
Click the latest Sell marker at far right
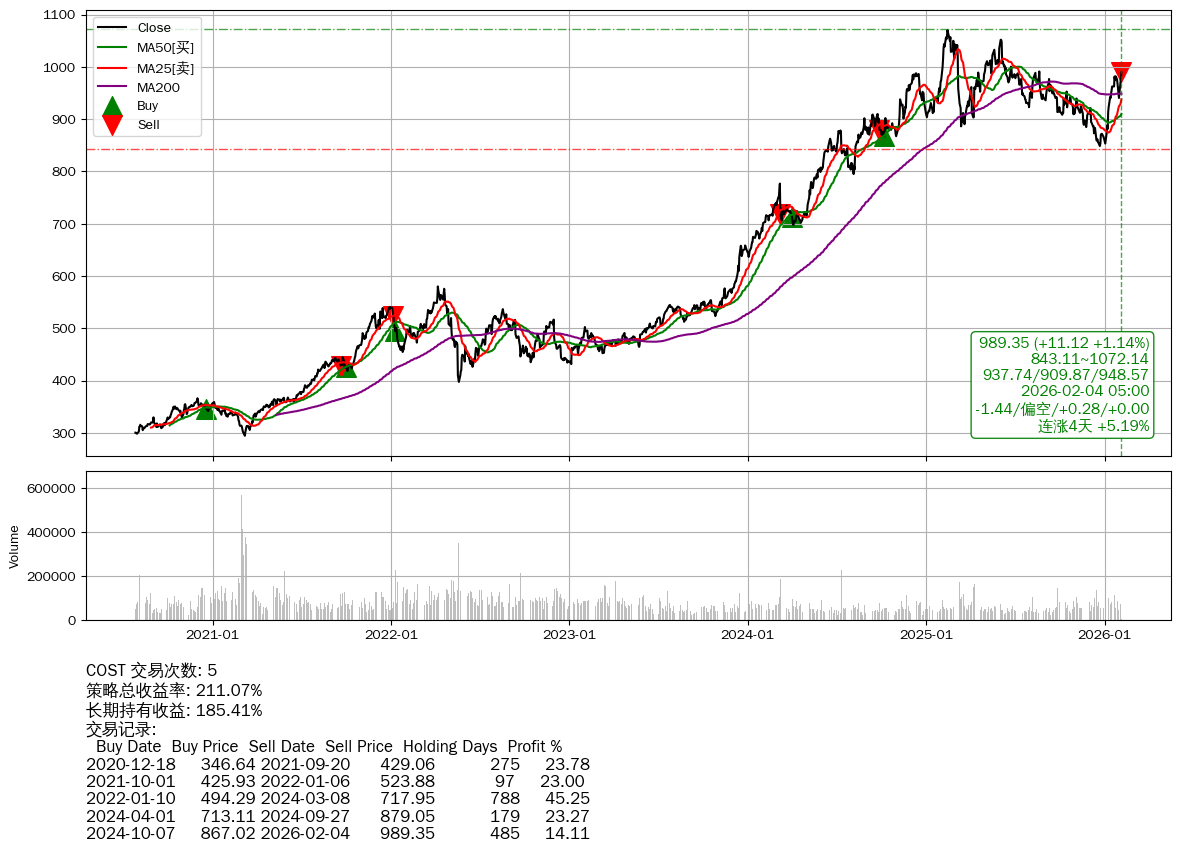(x=1121, y=72)
